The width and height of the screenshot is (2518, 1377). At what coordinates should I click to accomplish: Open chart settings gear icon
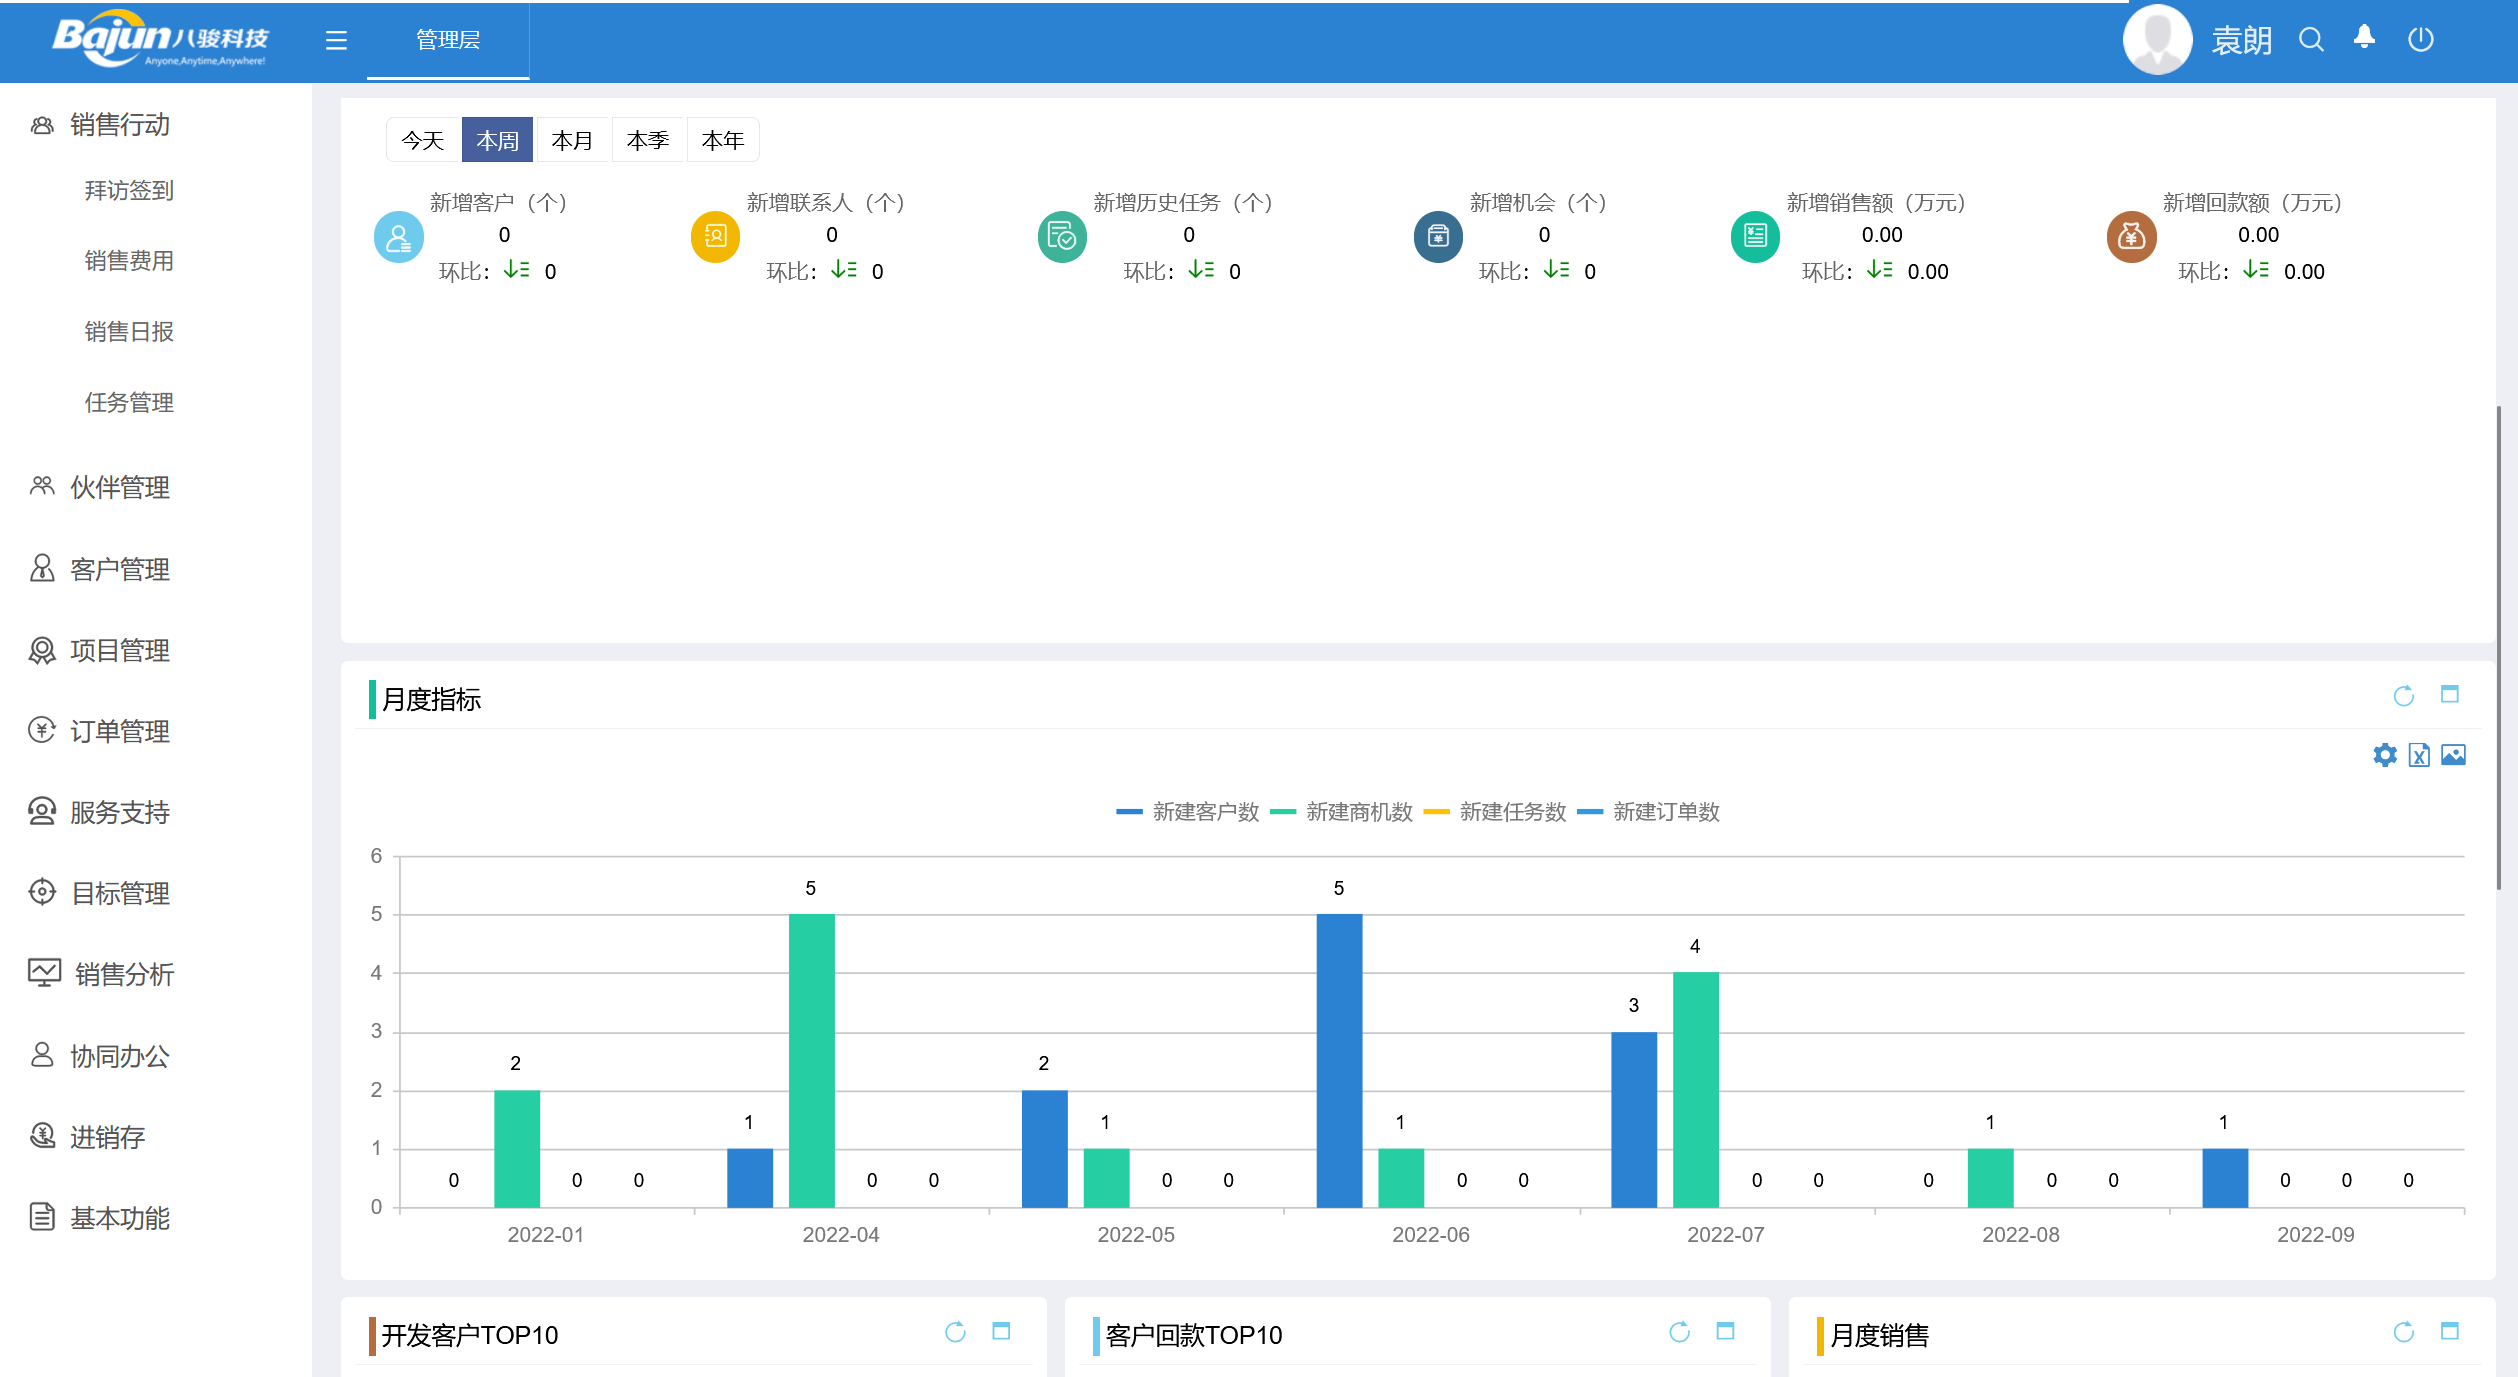pyautogui.click(x=2384, y=755)
